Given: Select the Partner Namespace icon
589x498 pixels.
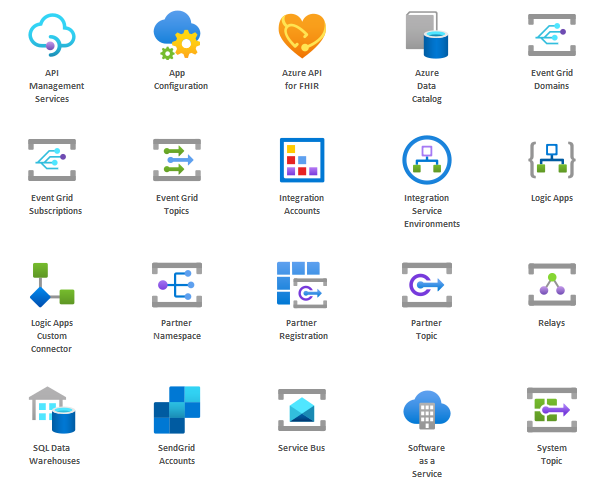Looking at the screenshot, I should 177,285.
